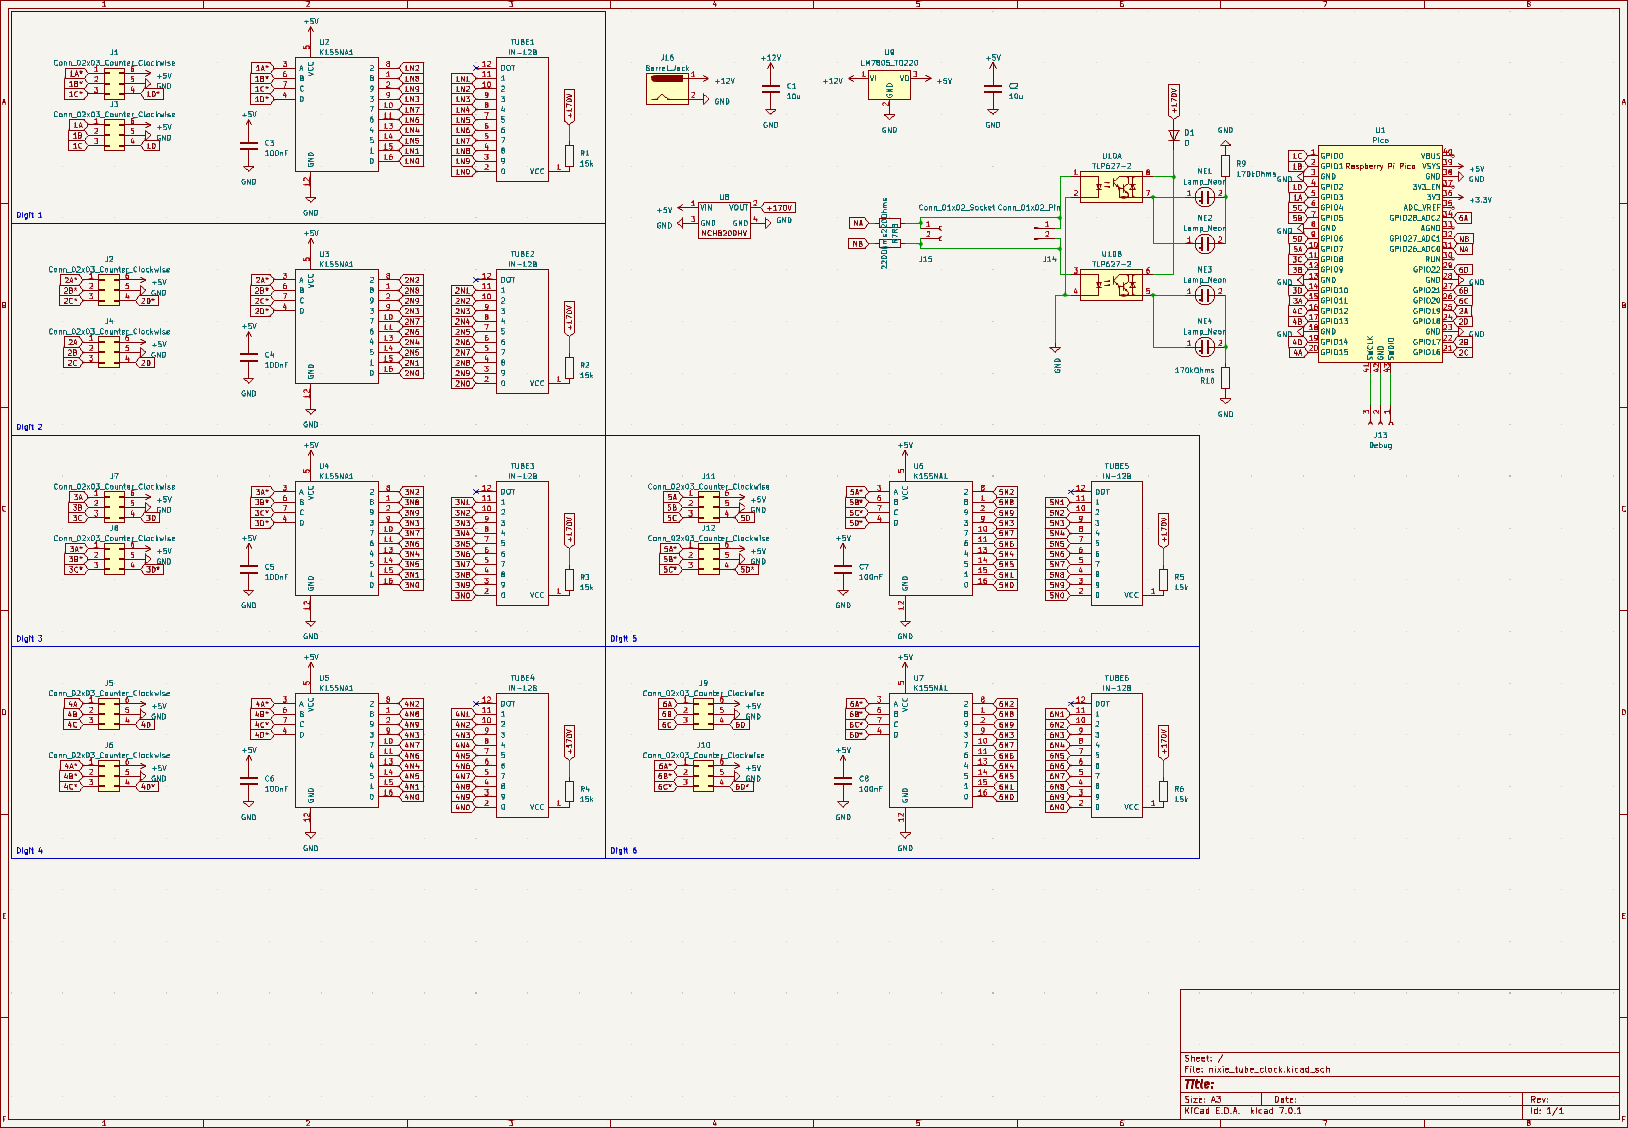Click the 'Digit 1' section label
Viewport: 1628px width, 1128px height.
click(x=29, y=215)
